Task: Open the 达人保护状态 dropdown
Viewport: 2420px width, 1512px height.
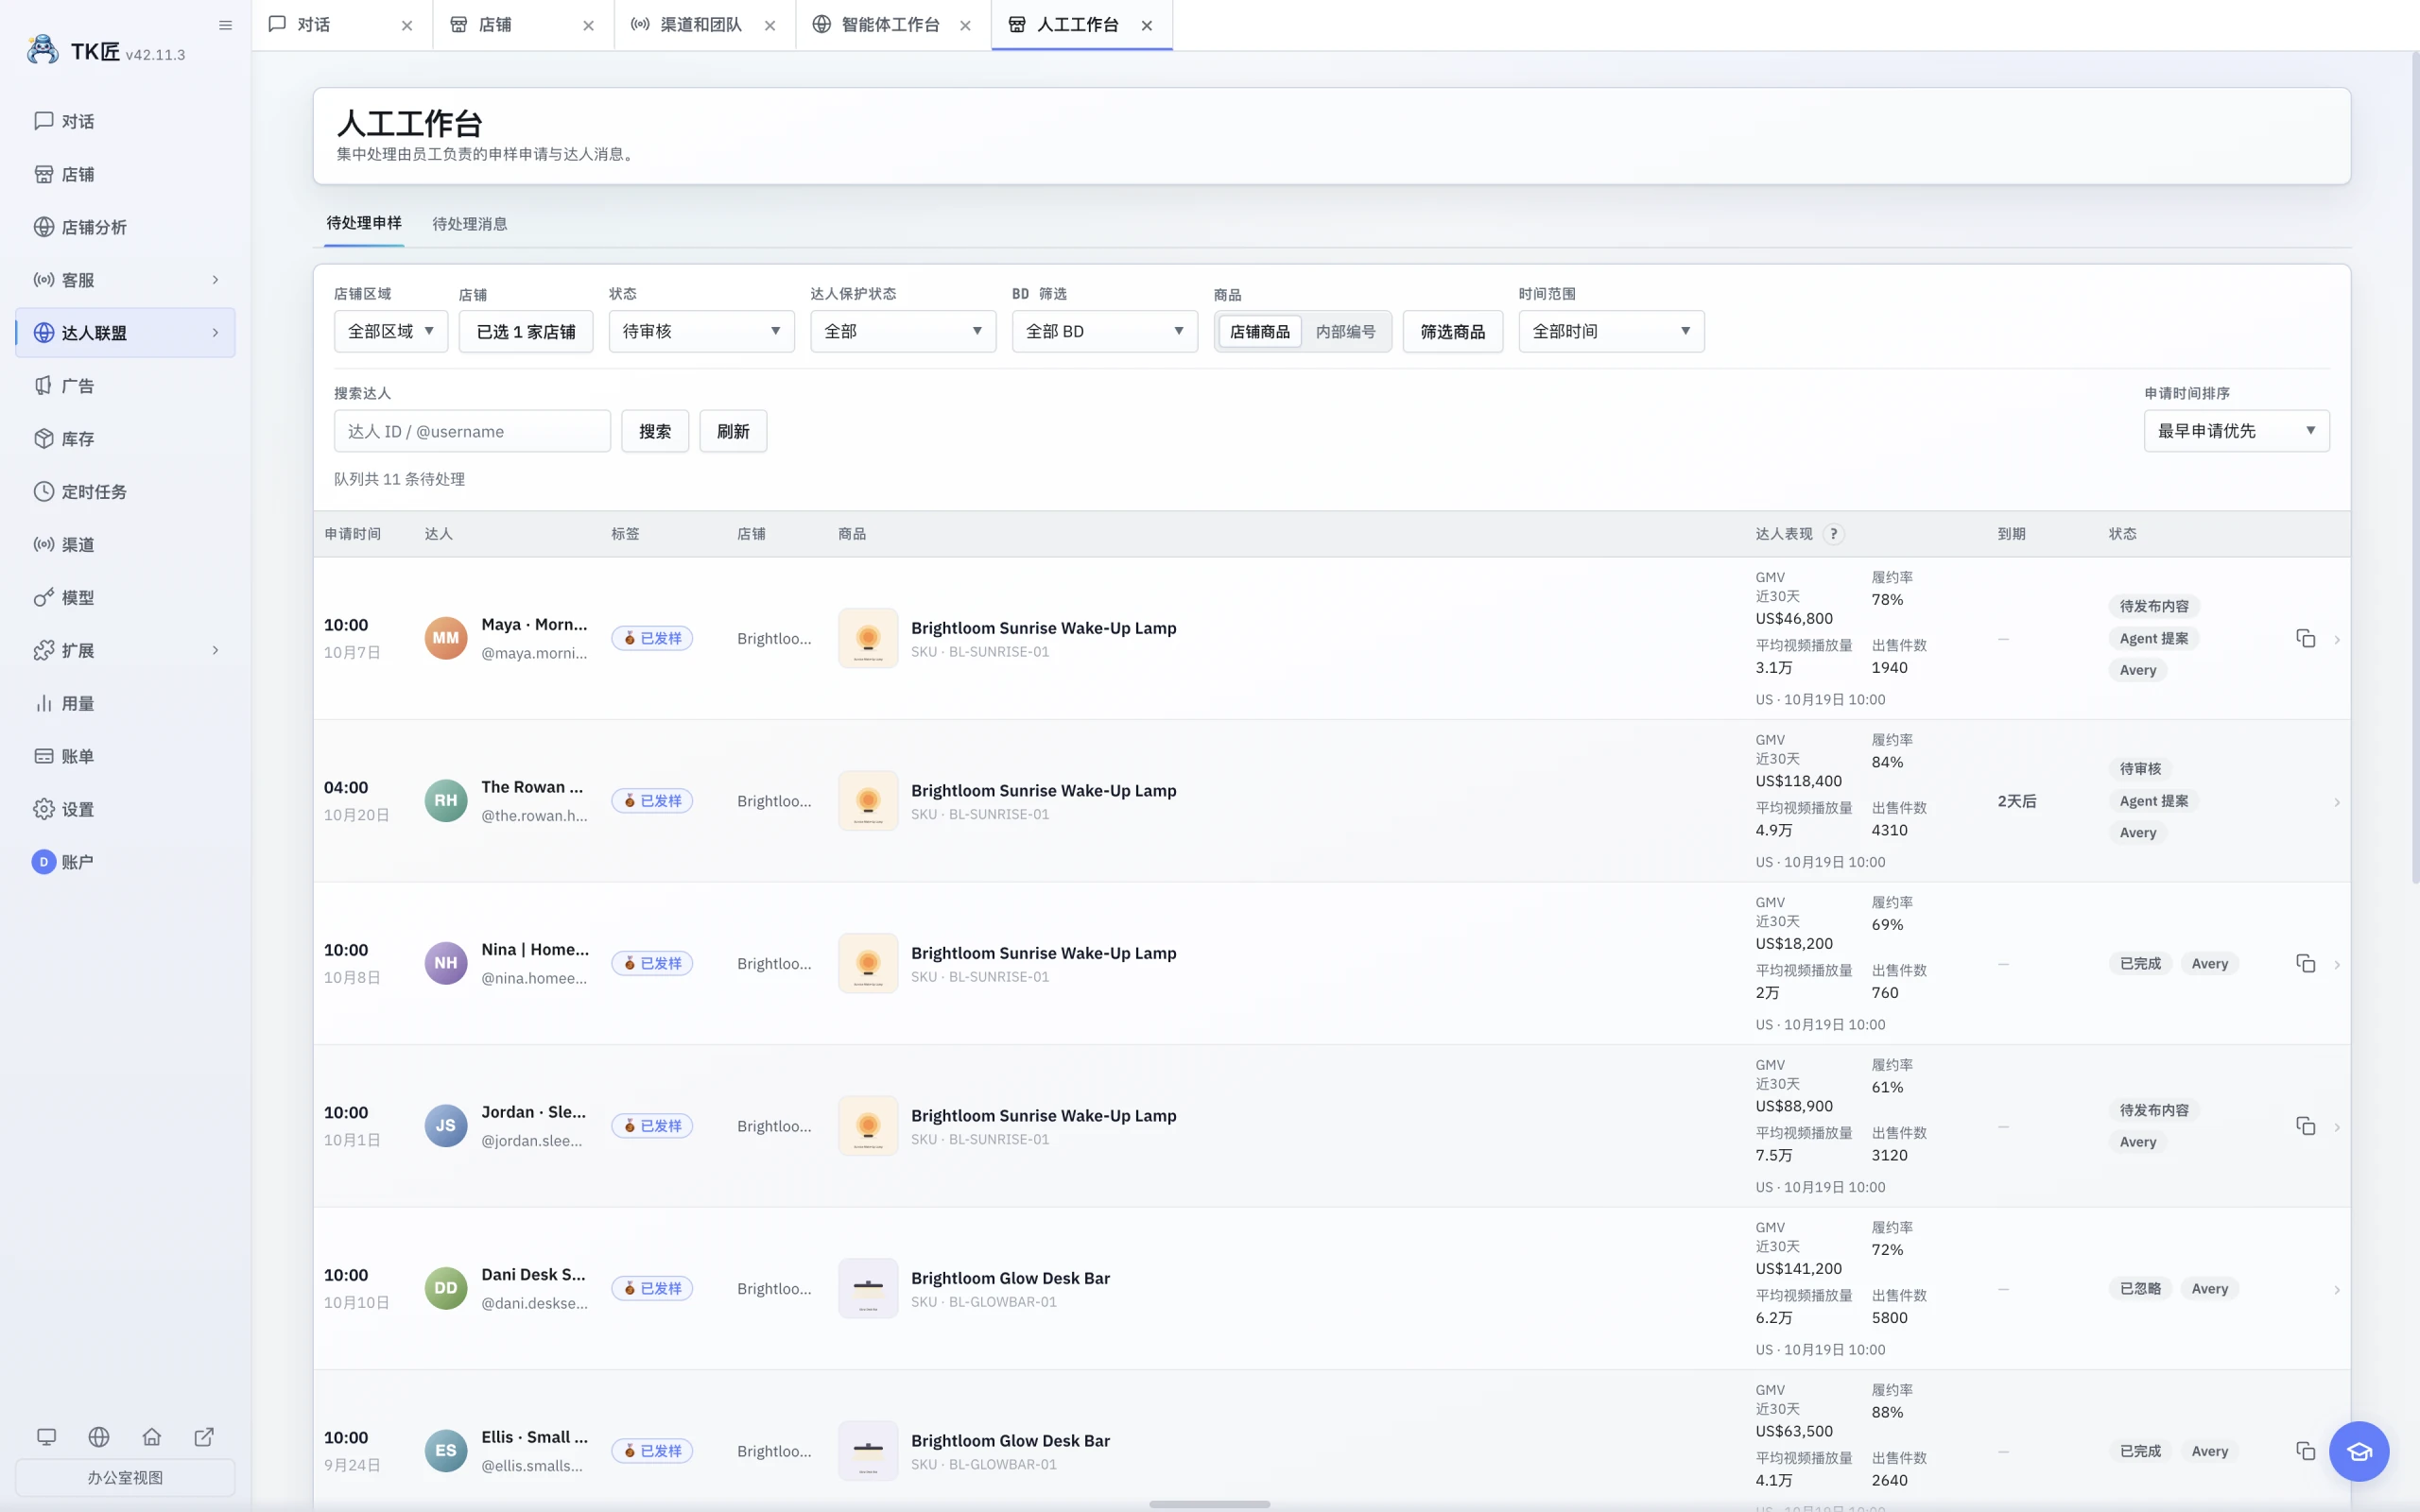Action: (903, 331)
